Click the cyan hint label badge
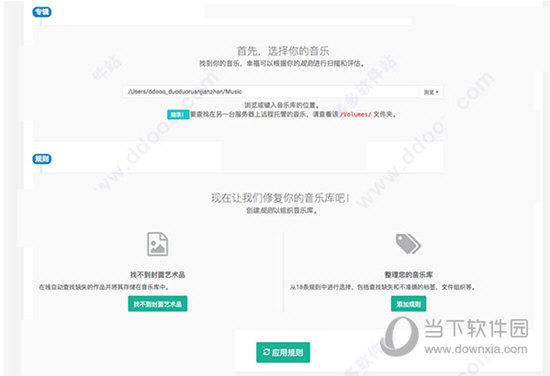This screenshot has width=550, height=376. (178, 114)
